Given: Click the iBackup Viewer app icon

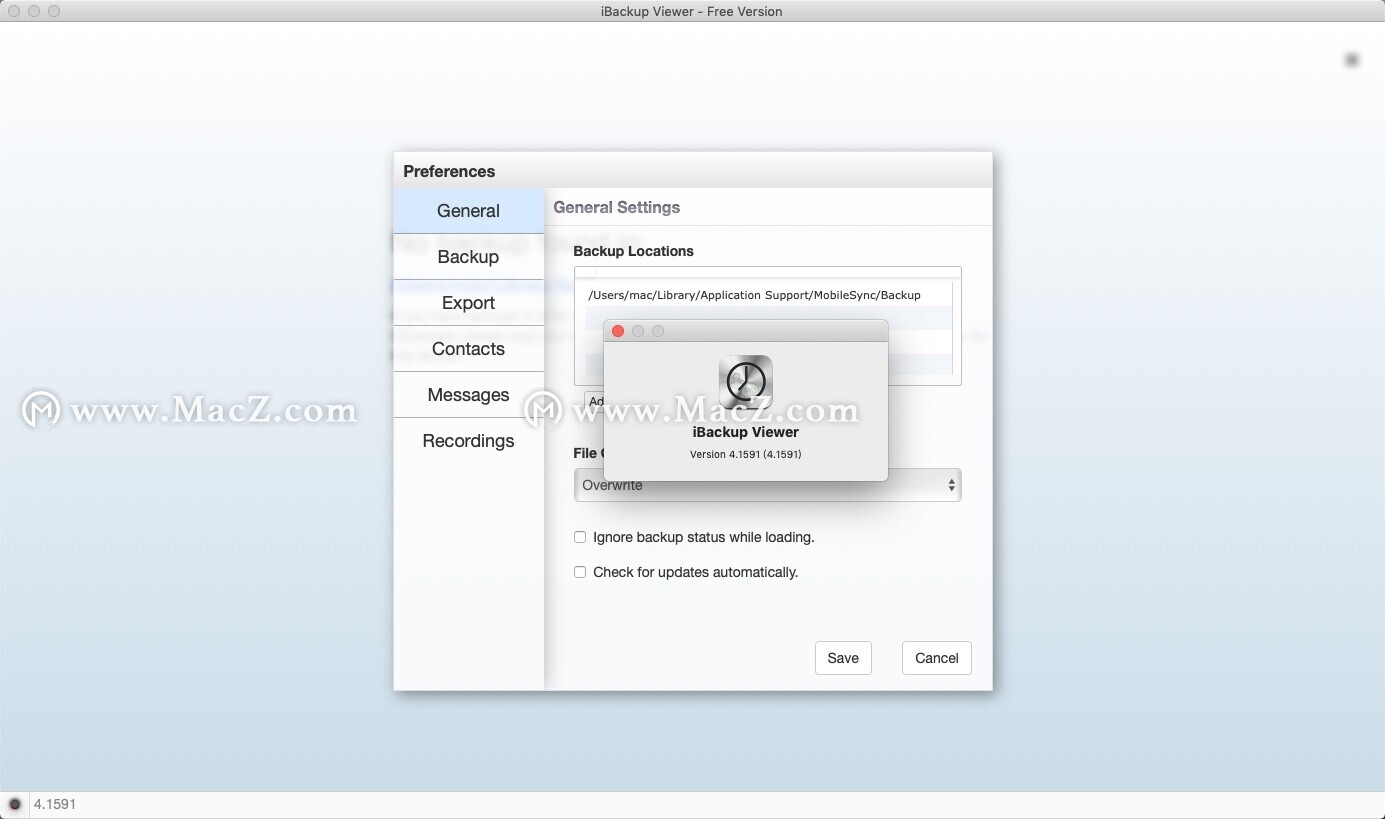Looking at the screenshot, I should click(746, 382).
